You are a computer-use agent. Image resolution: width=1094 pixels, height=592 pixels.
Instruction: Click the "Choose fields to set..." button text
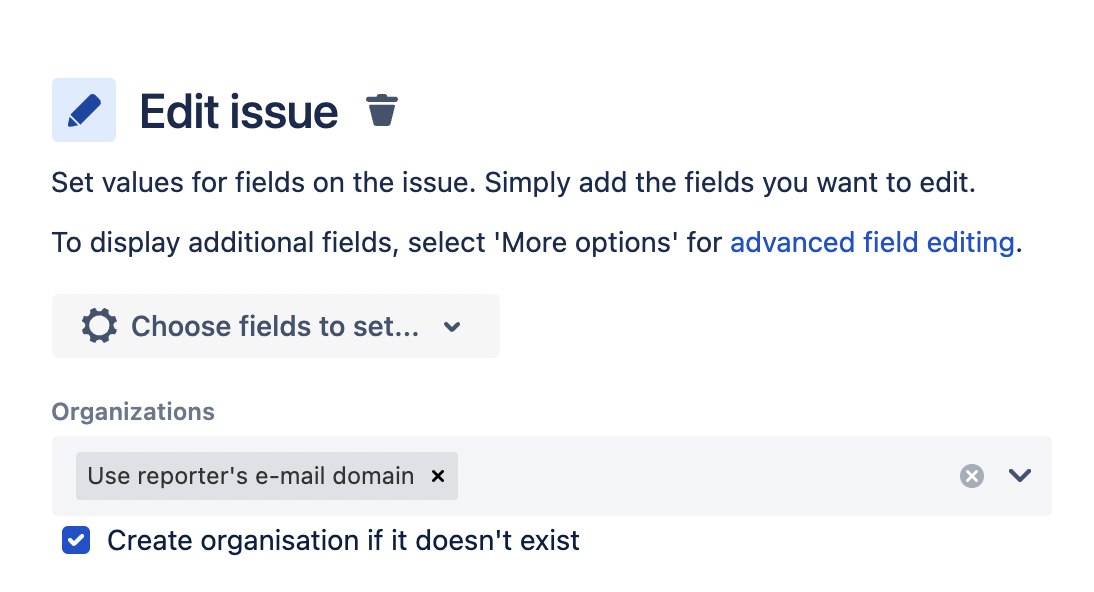click(275, 326)
